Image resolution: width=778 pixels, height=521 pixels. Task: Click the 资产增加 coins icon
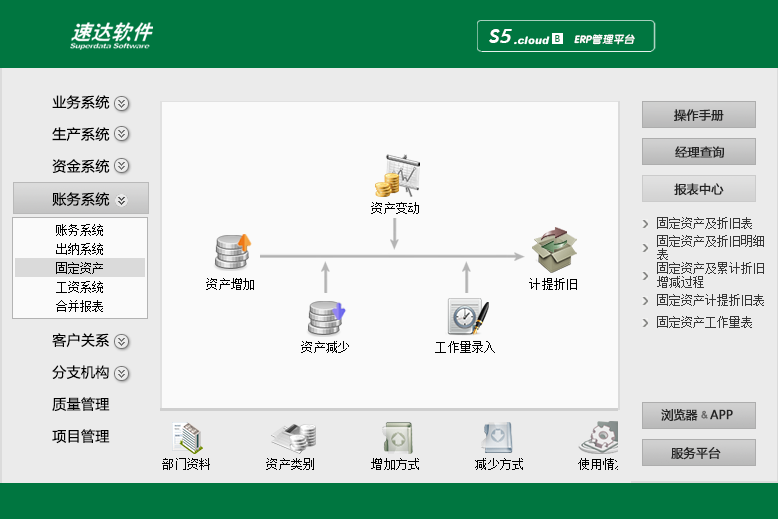pos(233,252)
